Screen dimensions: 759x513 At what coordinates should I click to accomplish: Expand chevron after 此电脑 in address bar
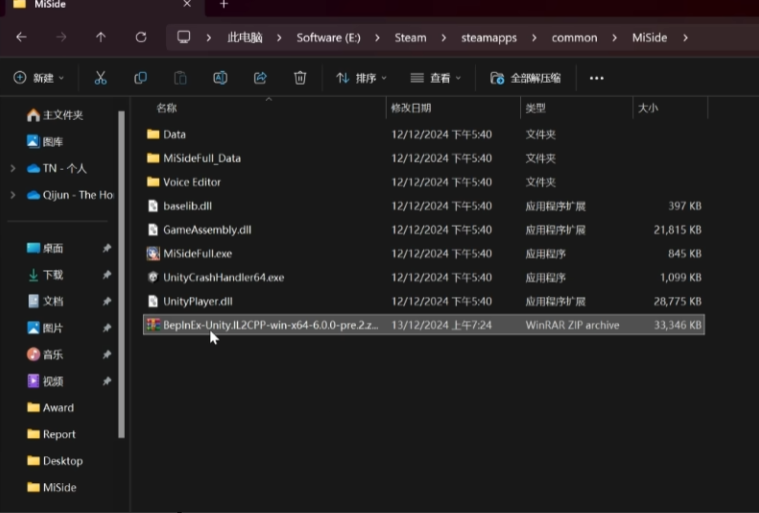tap(279, 38)
